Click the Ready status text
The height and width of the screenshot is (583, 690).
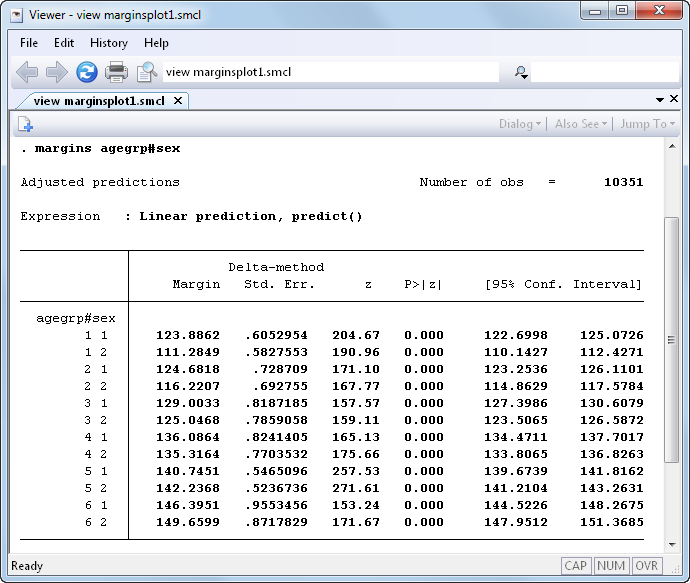coord(27,565)
